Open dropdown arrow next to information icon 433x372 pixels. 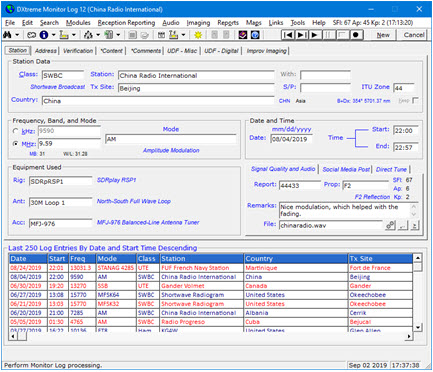click(53, 35)
